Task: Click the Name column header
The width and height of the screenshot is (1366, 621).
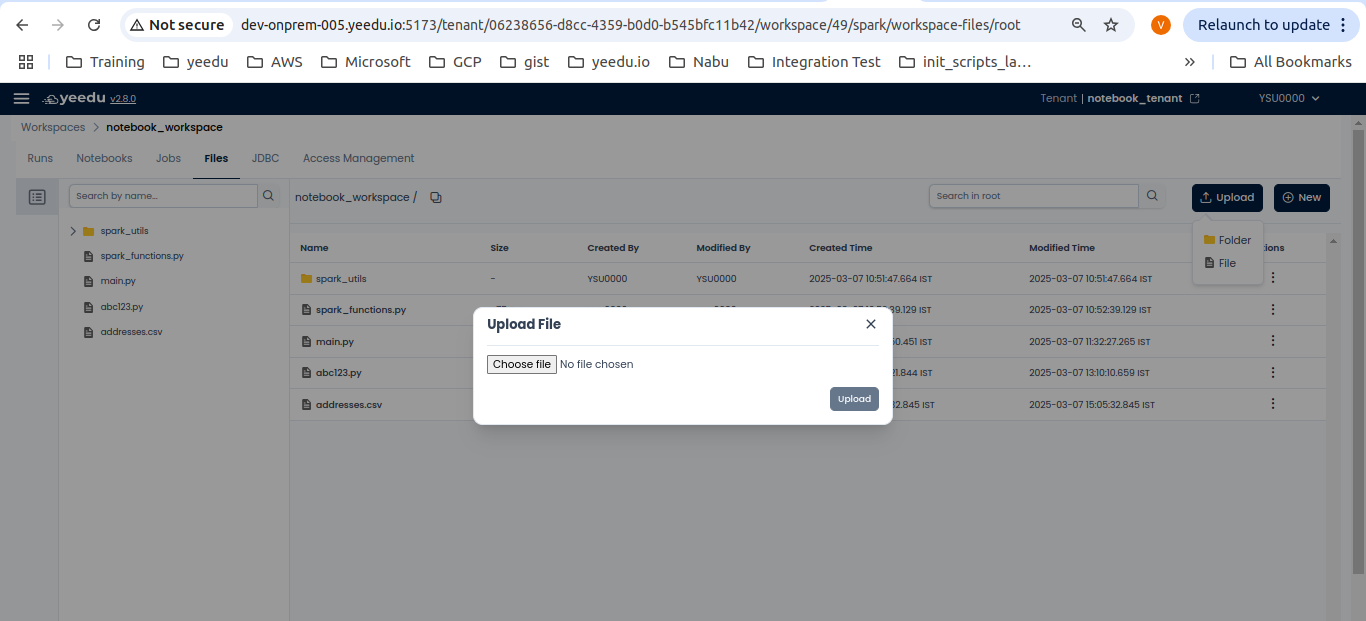Action: 314,248
